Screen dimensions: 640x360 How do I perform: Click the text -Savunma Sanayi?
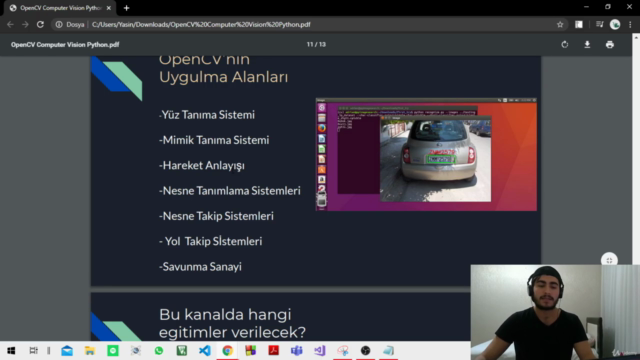200,267
